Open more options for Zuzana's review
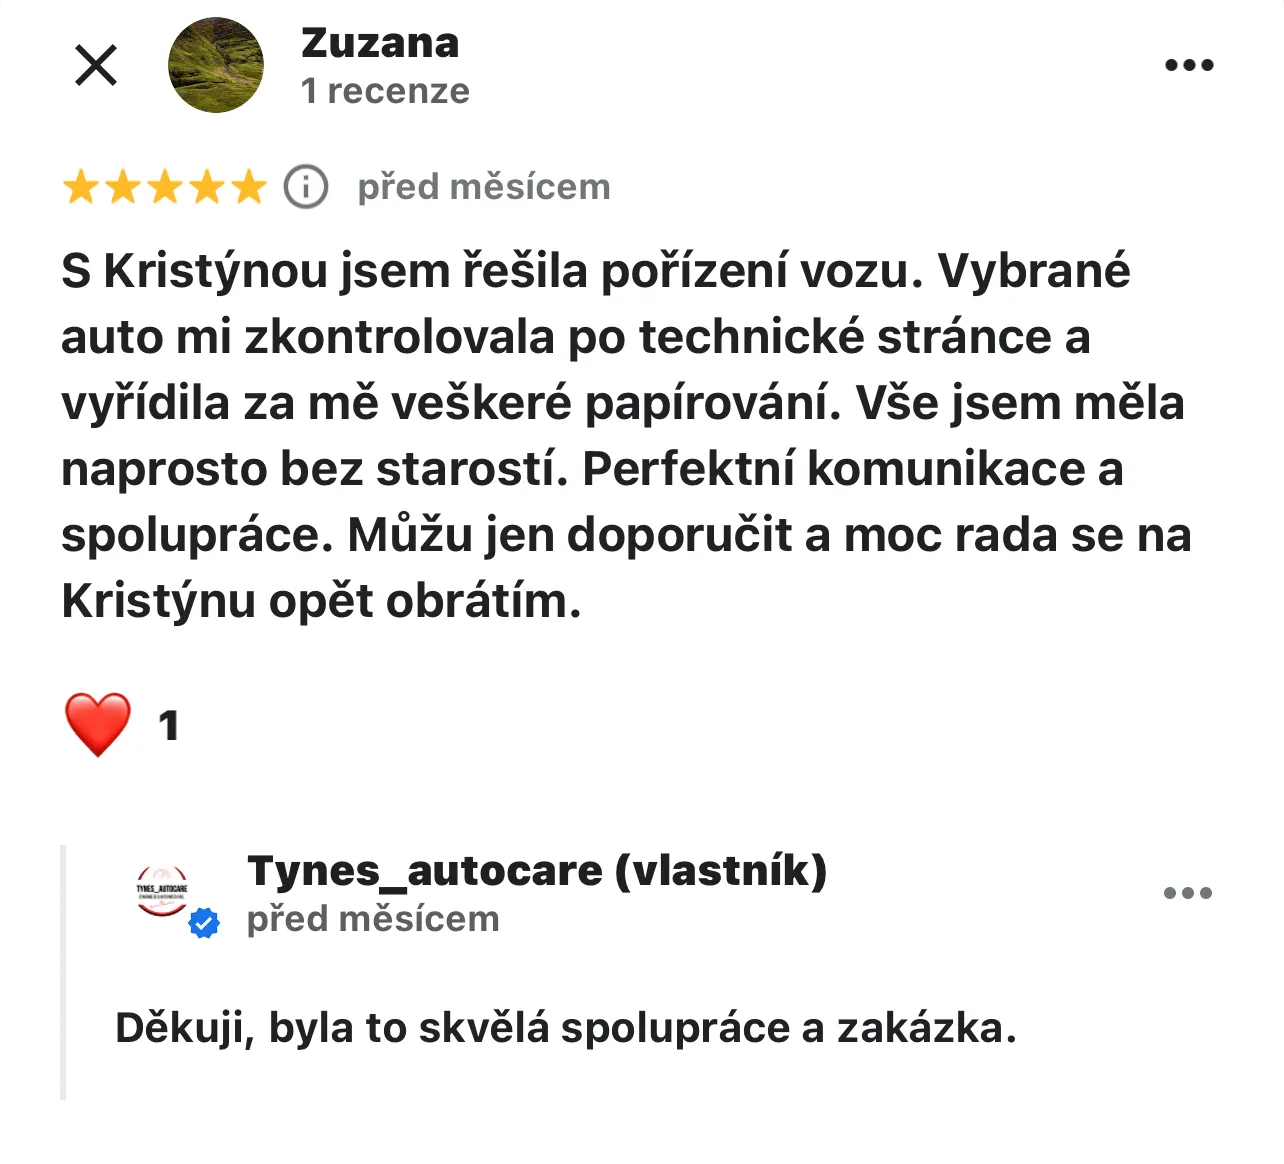 point(1189,66)
